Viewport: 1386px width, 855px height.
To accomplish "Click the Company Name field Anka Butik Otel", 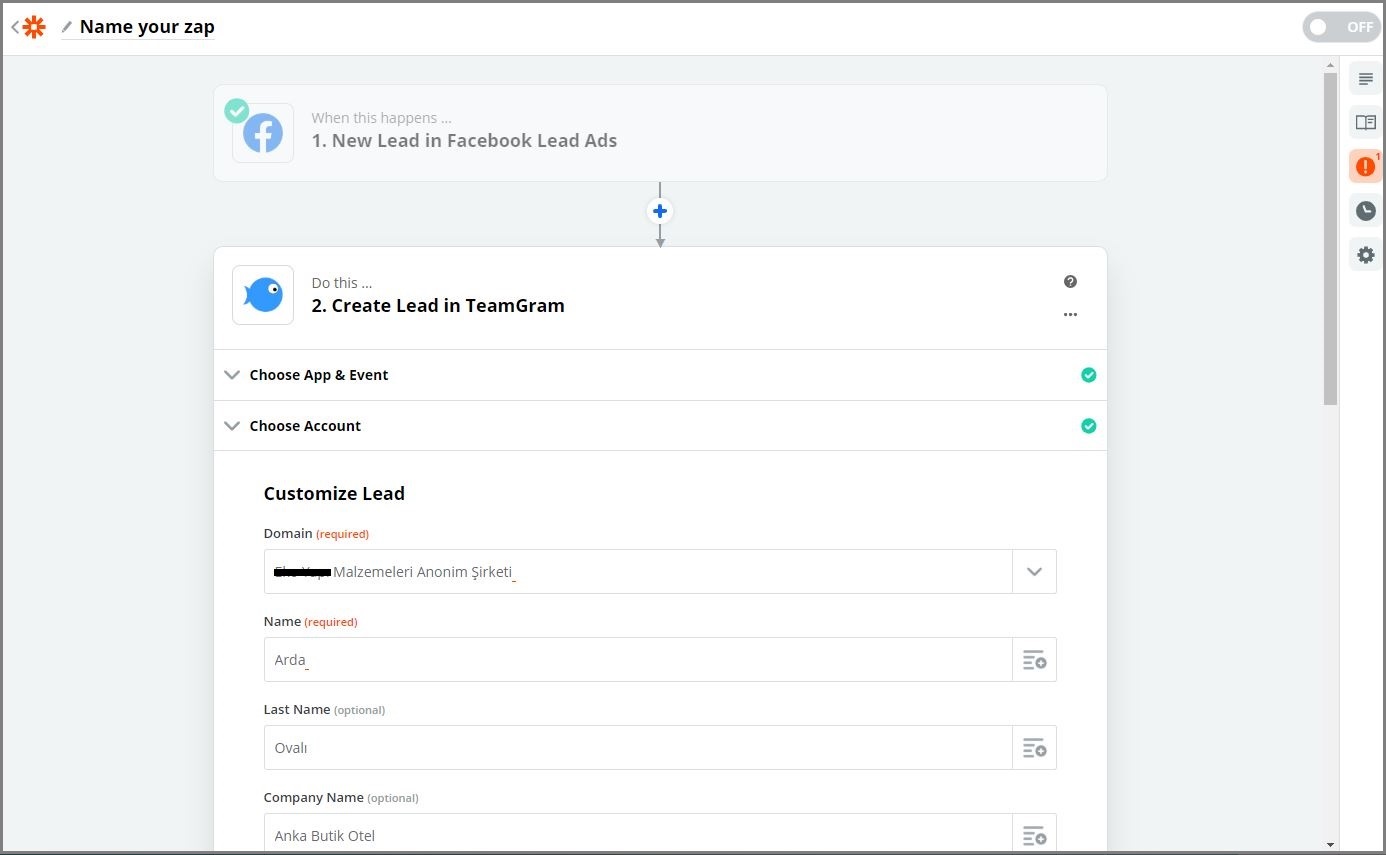I will 638,835.
